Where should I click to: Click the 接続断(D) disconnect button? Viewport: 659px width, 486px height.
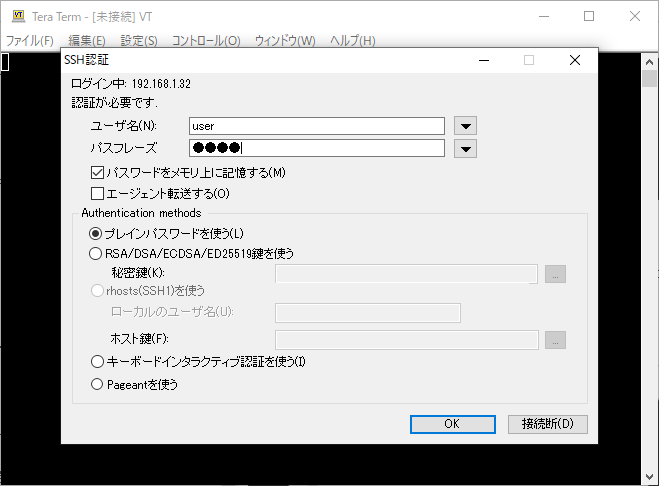click(548, 424)
